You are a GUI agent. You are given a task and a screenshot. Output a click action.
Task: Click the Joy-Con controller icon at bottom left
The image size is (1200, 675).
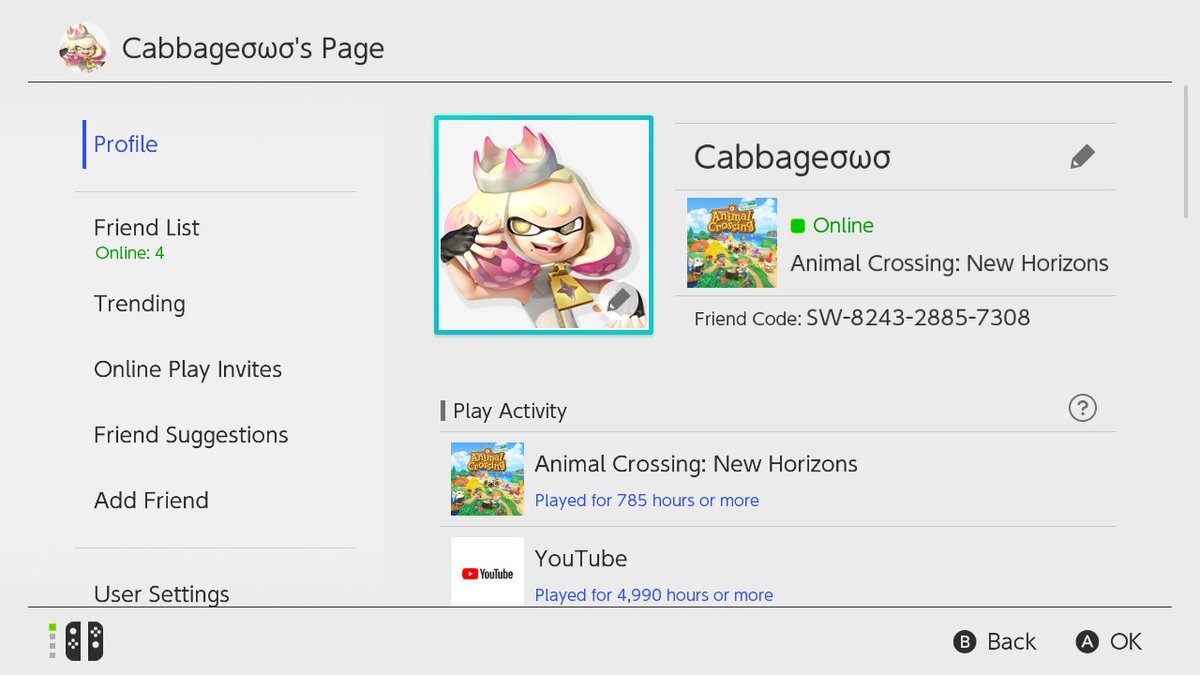(84, 641)
